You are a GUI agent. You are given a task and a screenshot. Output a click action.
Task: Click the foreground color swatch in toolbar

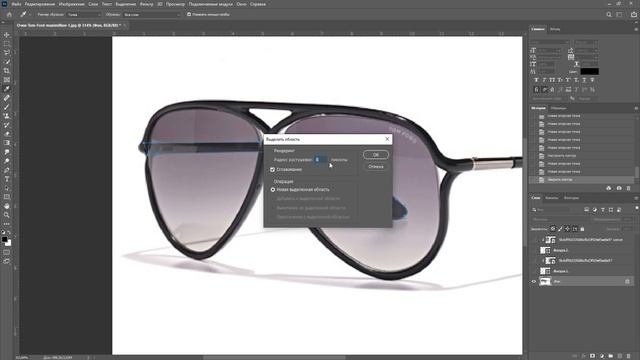pyautogui.click(x=4, y=240)
